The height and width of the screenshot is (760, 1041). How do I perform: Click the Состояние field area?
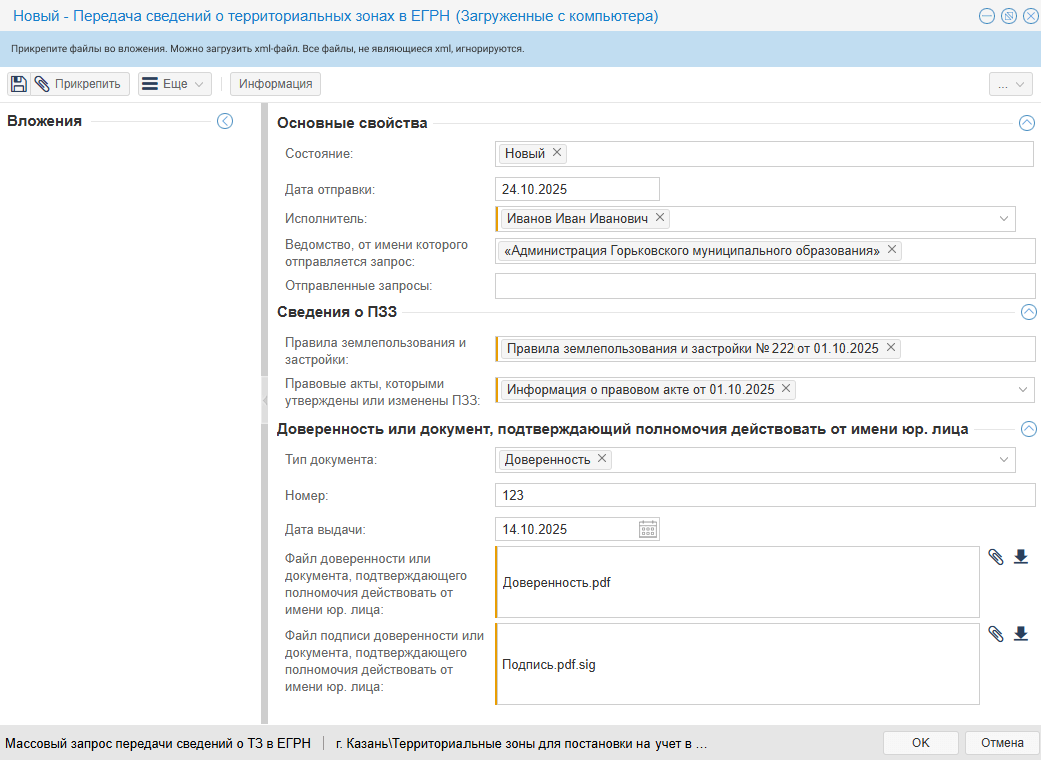[764, 154]
